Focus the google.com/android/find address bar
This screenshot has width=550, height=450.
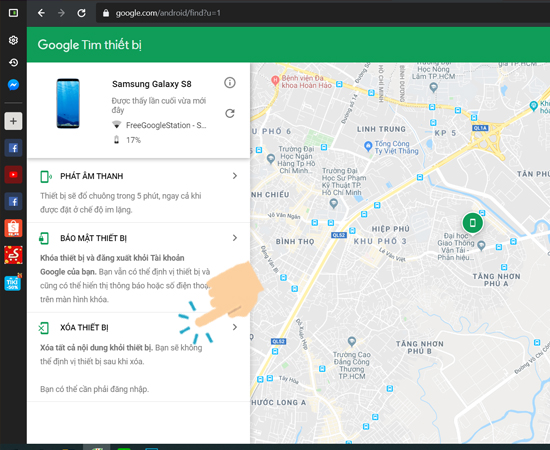coord(323,13)
